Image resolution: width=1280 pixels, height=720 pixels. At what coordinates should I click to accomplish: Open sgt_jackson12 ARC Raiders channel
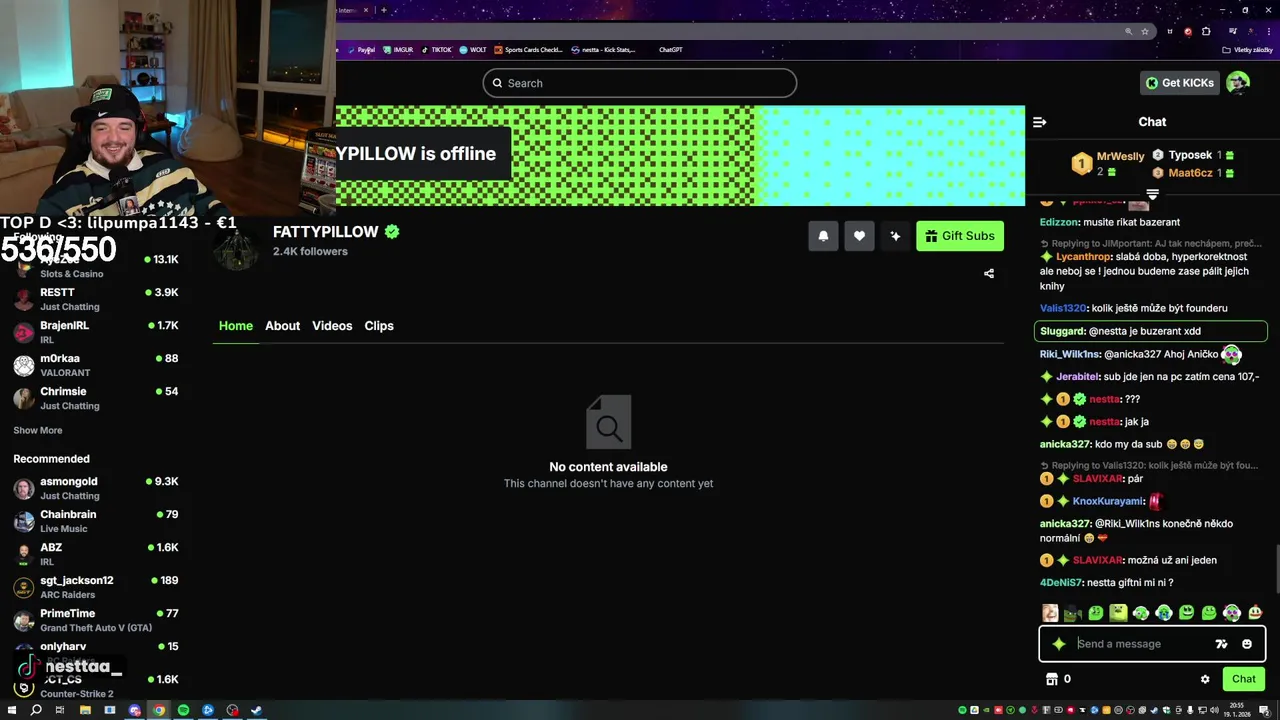click(97, 587)
